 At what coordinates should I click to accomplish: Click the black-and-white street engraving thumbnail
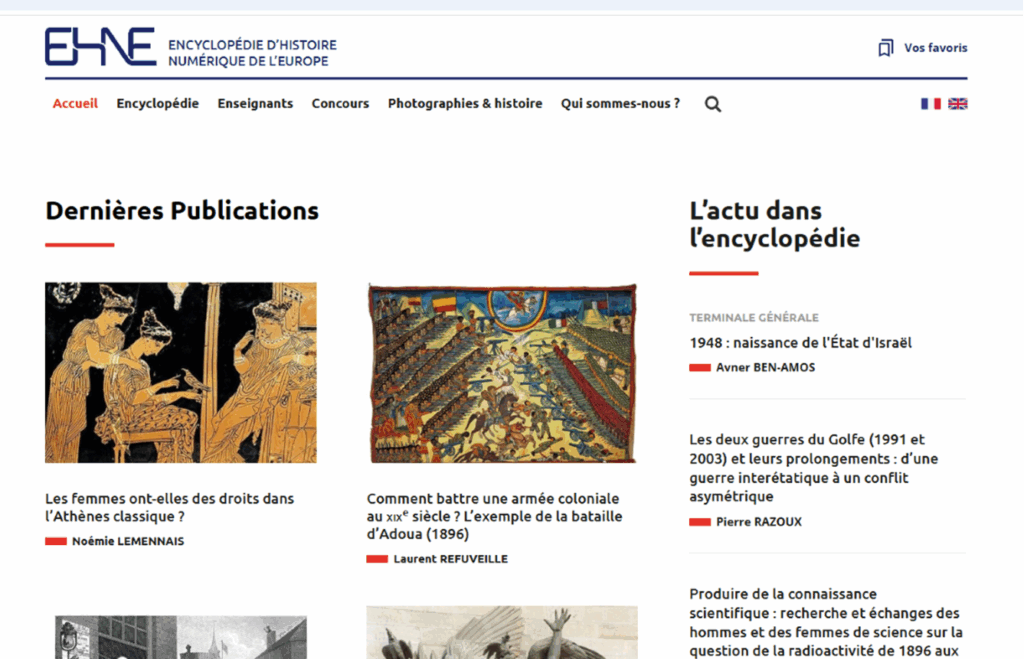181,636
